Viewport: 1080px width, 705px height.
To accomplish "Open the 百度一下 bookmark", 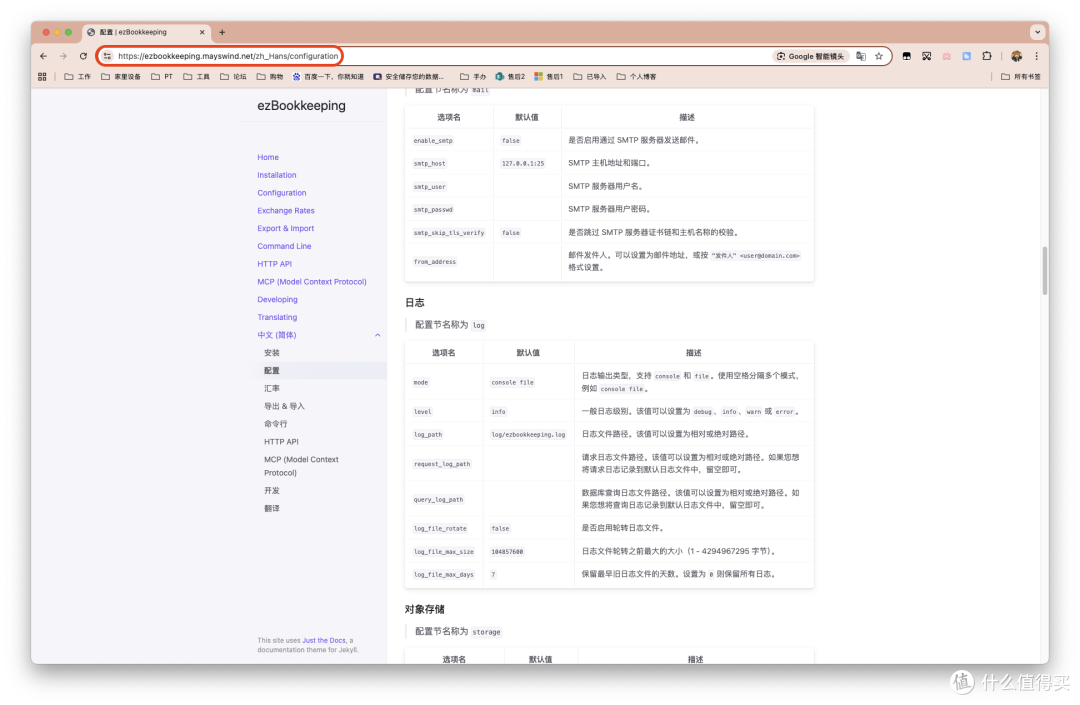I will coord(328,77).
